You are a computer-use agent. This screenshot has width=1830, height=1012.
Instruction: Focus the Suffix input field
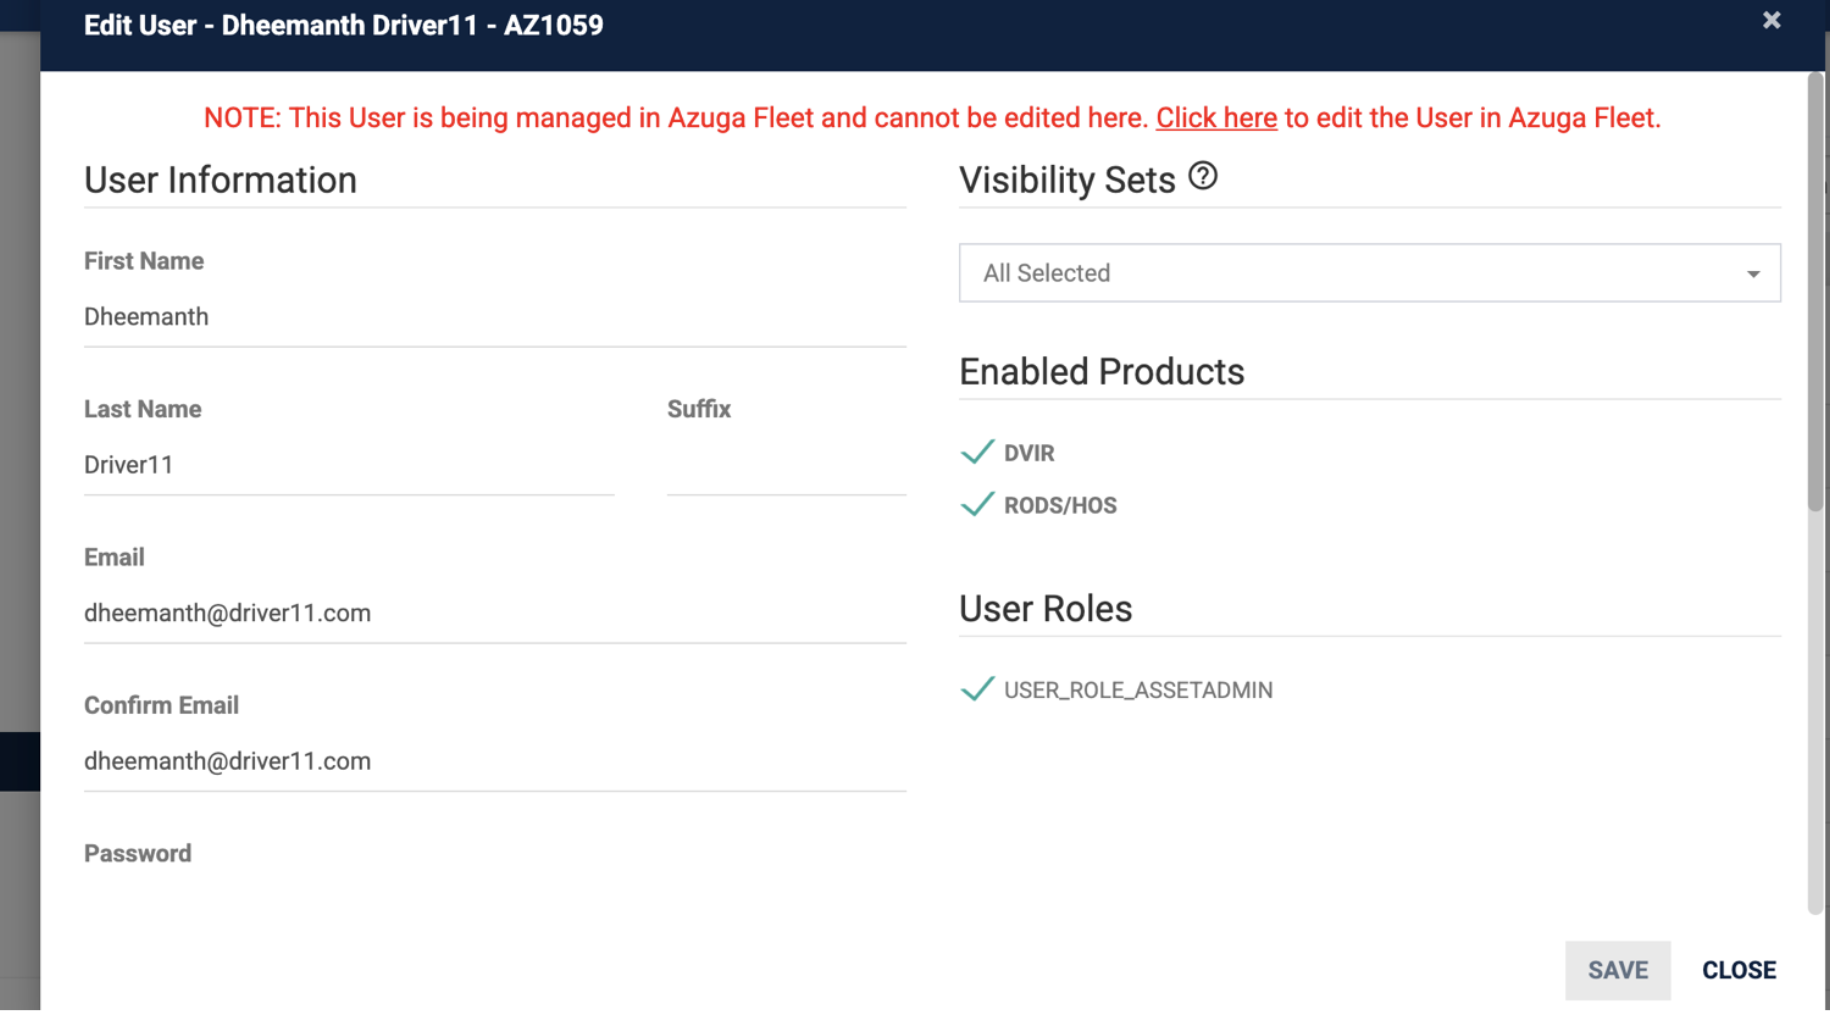click(786, 466)
